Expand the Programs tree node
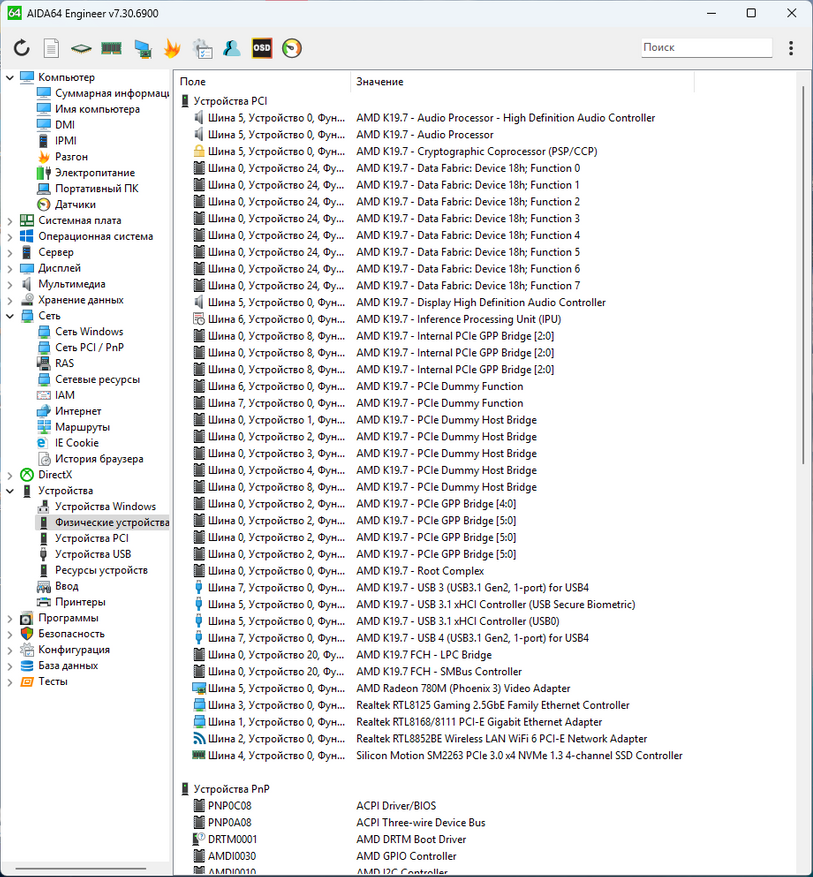 point(10,618)
